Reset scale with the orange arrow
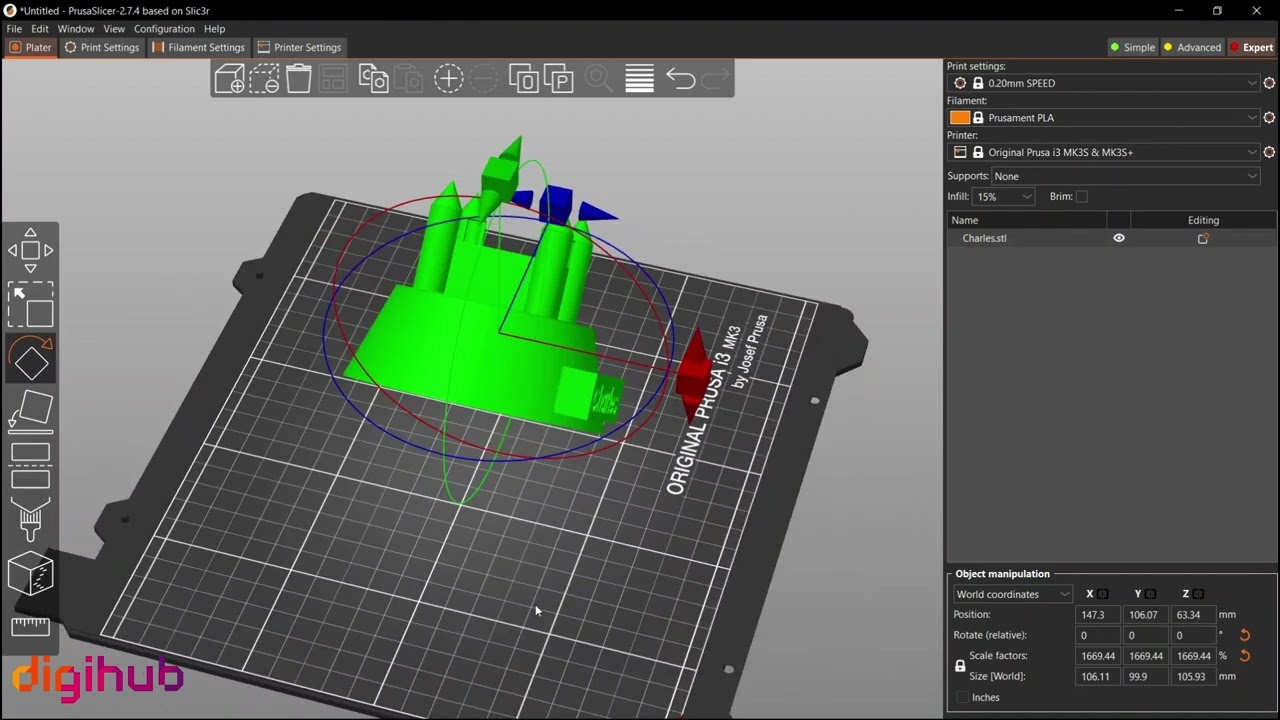This screenshot has width=1280, height=720. (x=1245, y=656)
